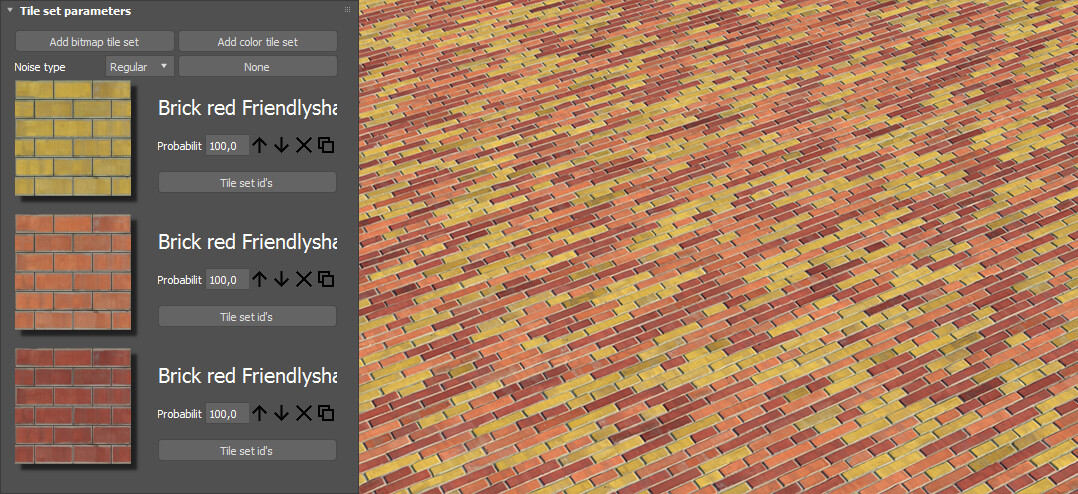1078x494 pixels.
Task: Select the yellow brick probability field
Action: tap(227, 146)
